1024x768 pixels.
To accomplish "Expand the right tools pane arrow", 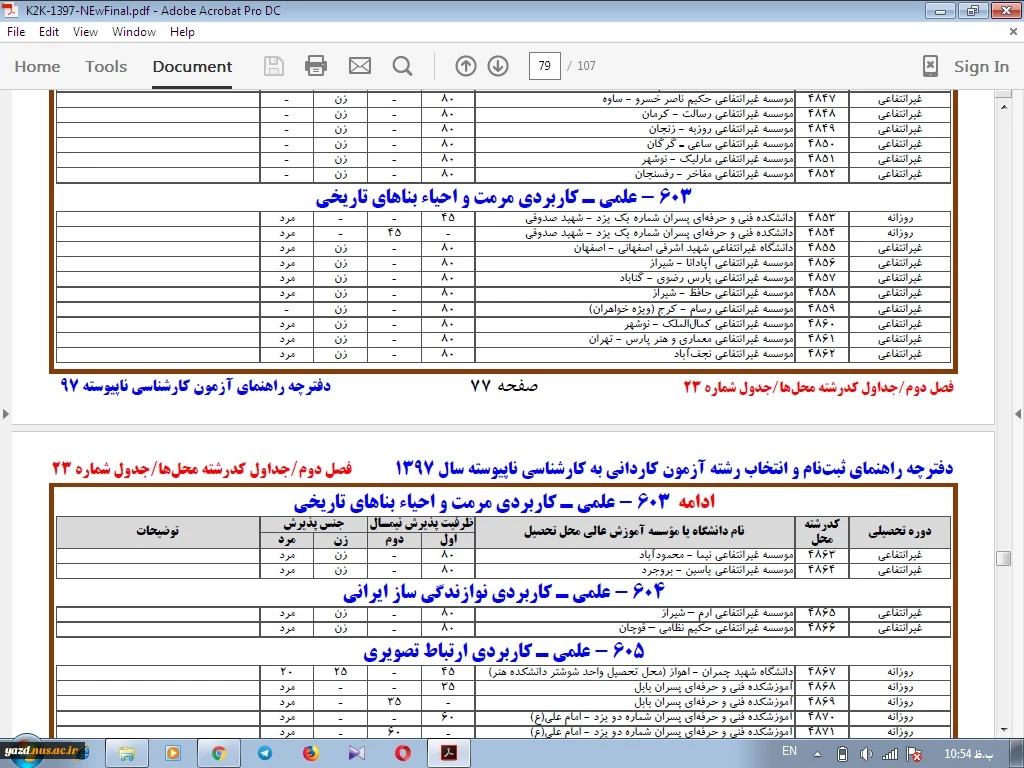I will [x=1017, y=414].
